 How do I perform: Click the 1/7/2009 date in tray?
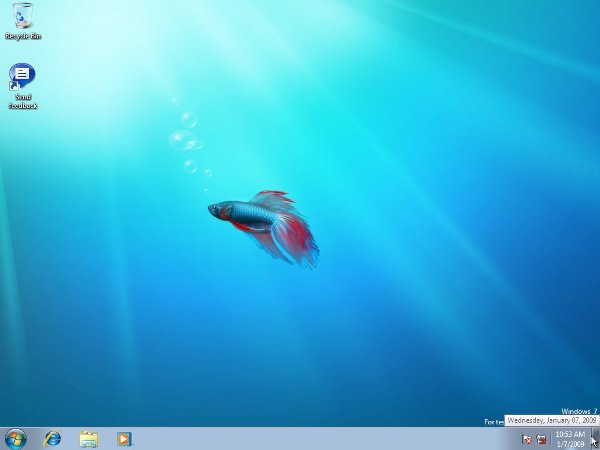tap(570, 443)
